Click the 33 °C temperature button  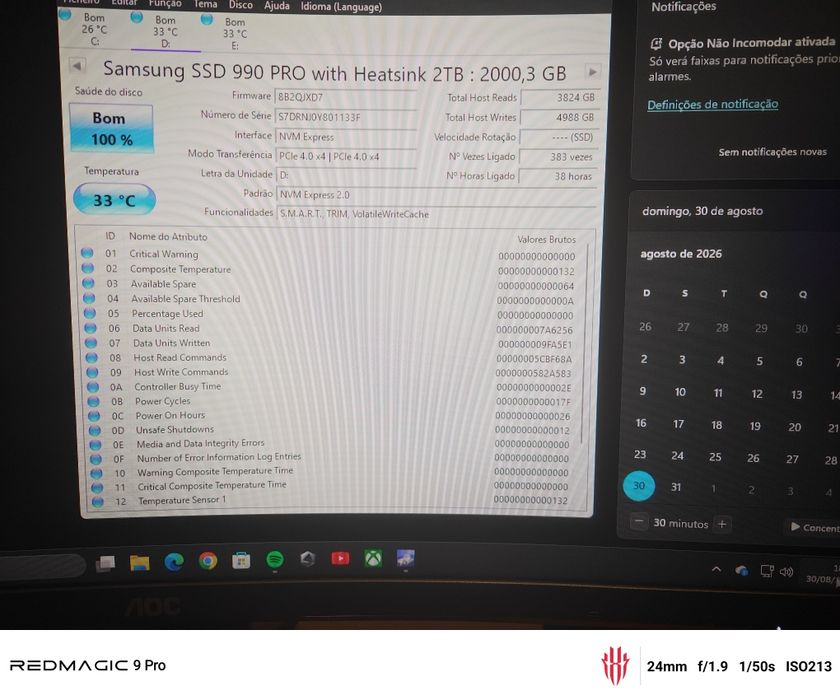coord(114,200)
